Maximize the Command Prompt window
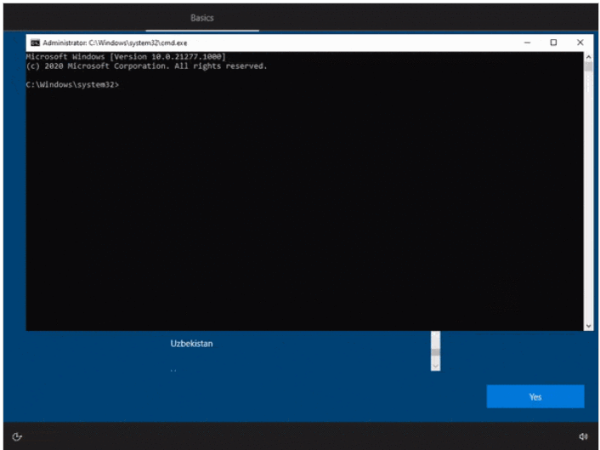The width and height of the screenshot is (600, 450). pos(553,43)
